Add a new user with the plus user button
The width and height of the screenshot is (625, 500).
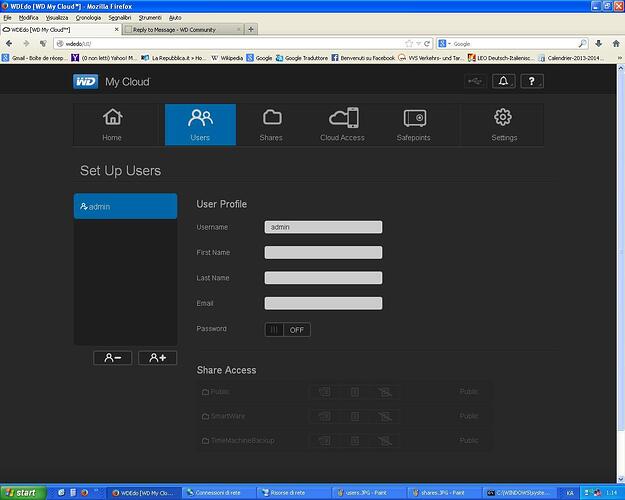click(x=157, y=358)
